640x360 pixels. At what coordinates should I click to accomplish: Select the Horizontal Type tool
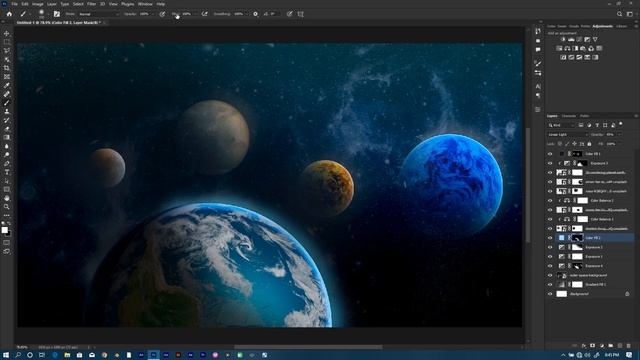pyautogui.click(x=7, y=172)
